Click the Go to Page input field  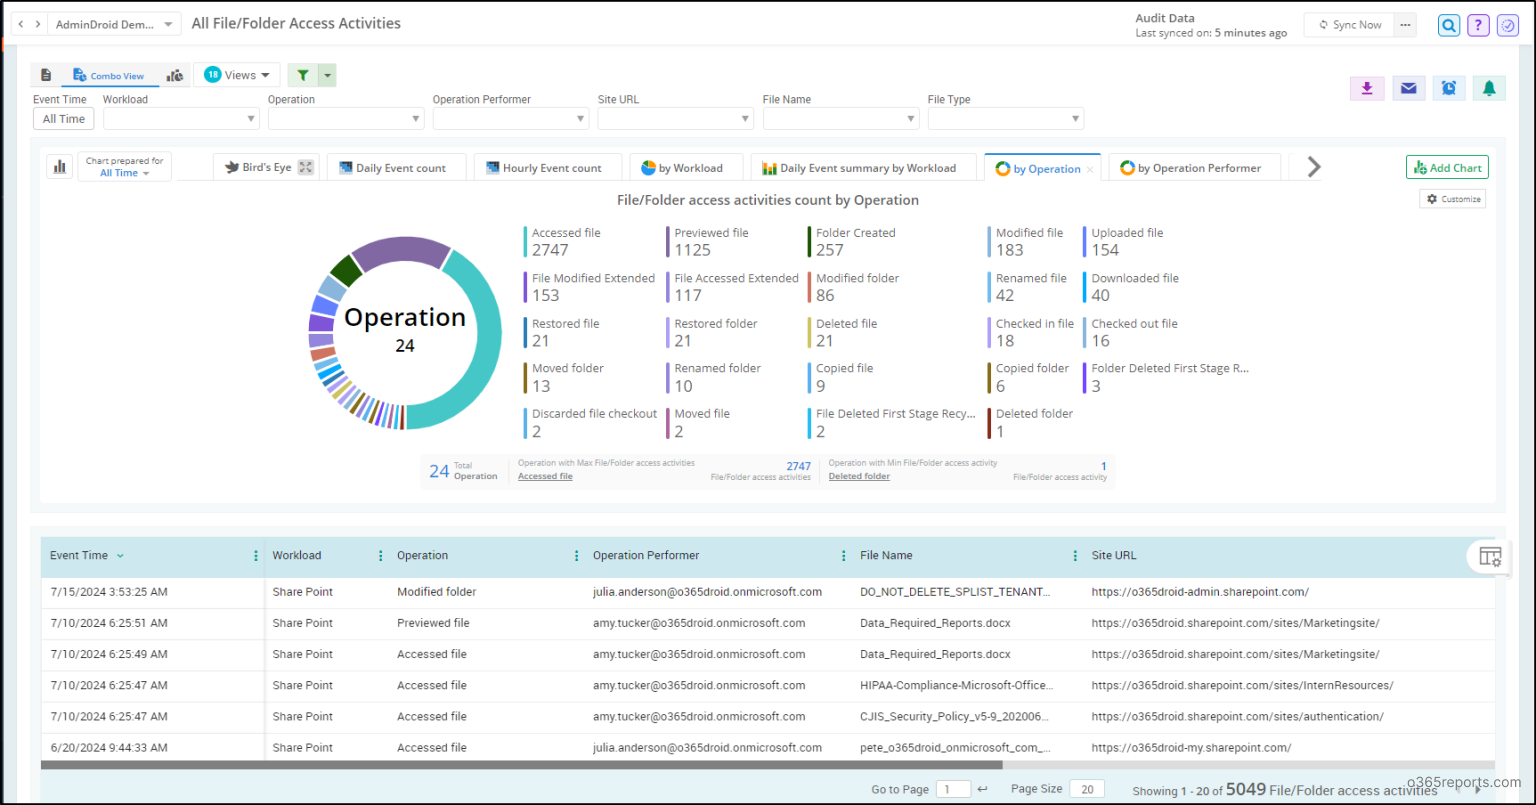[953, 789]
